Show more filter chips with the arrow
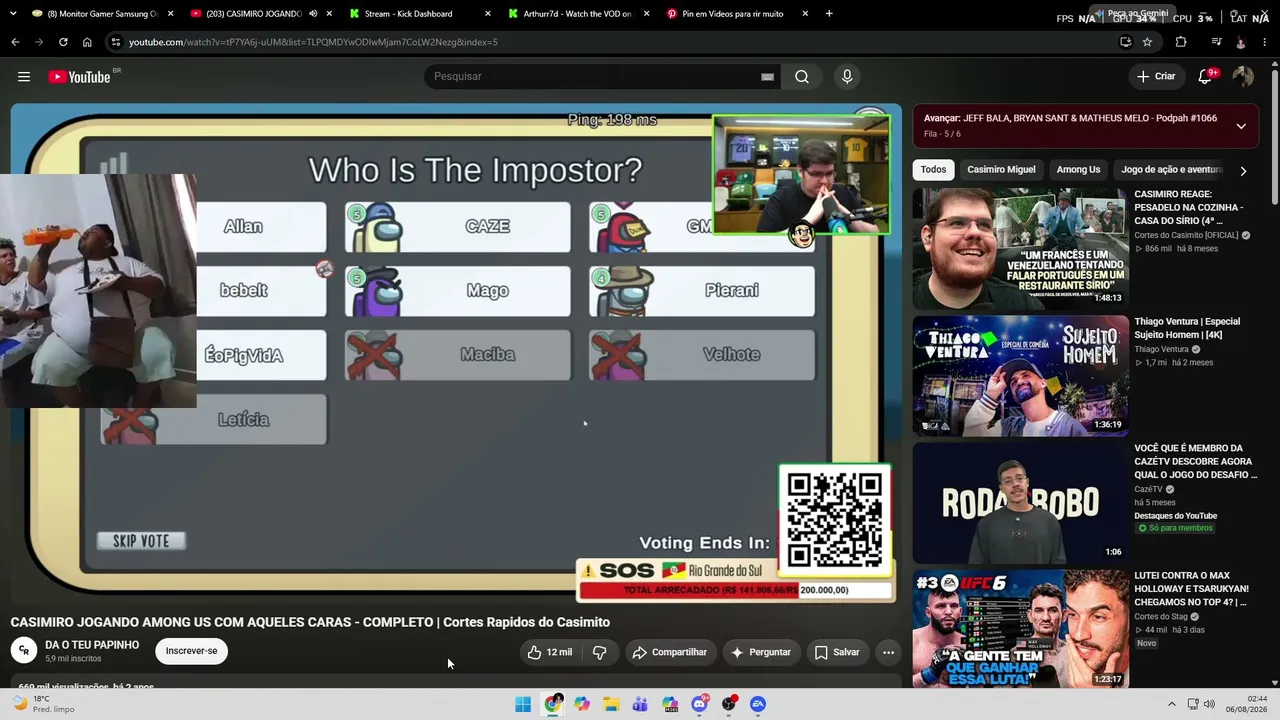This screenshot has height=720, width=1280. pyautogui.click(x=1243, y=171)
